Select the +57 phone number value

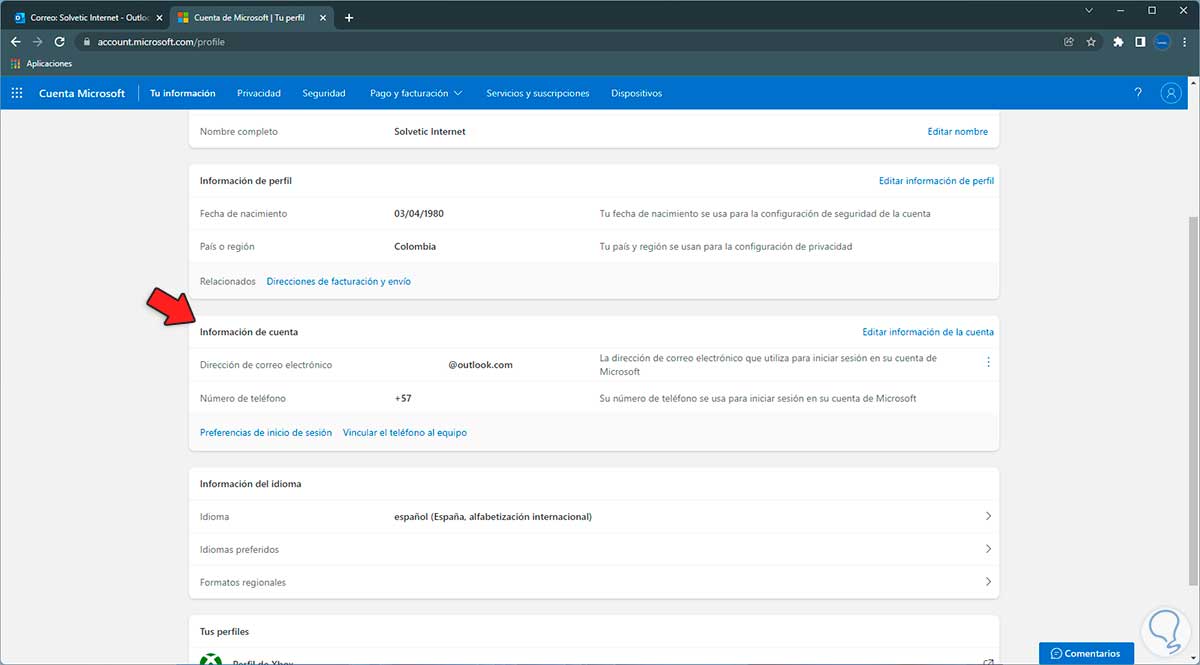(x=403, y=398)
